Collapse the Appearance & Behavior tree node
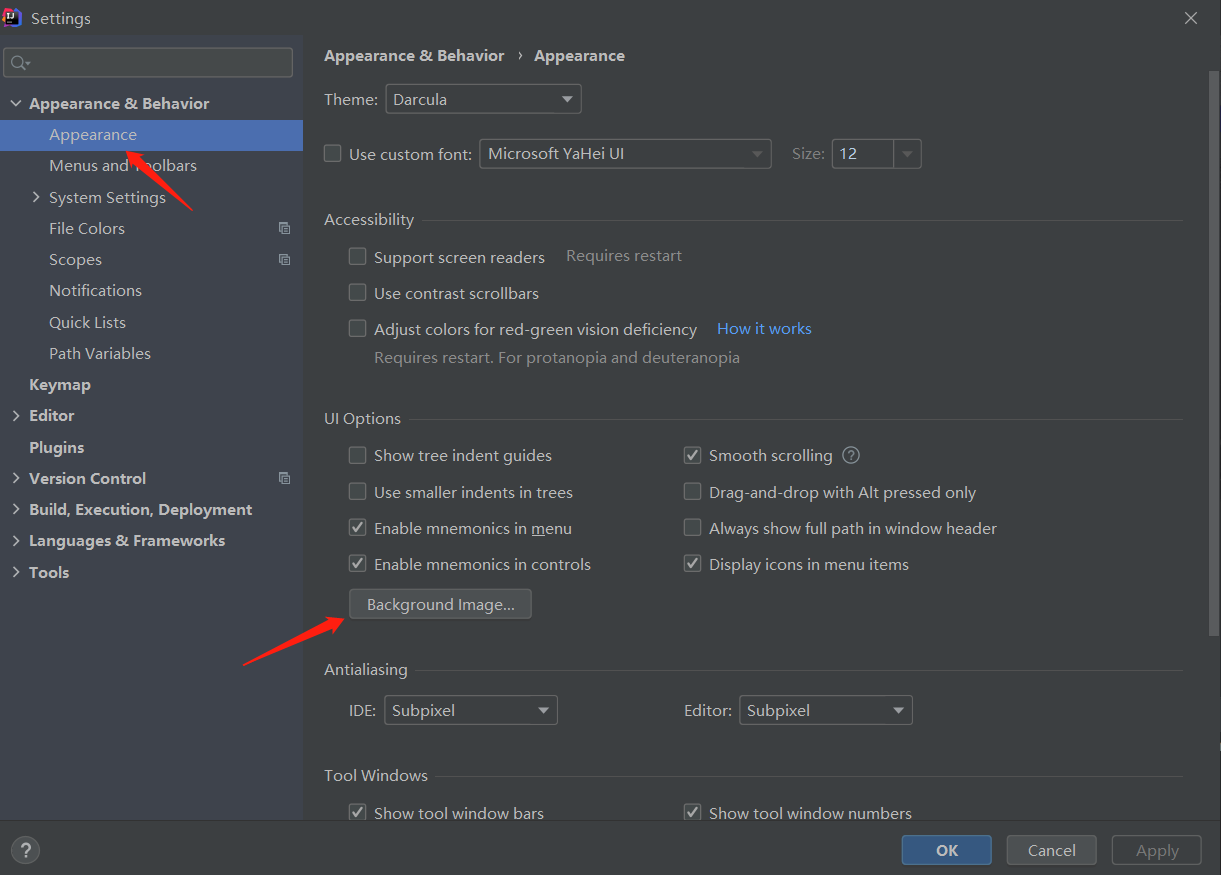 [x=15, y=103]
